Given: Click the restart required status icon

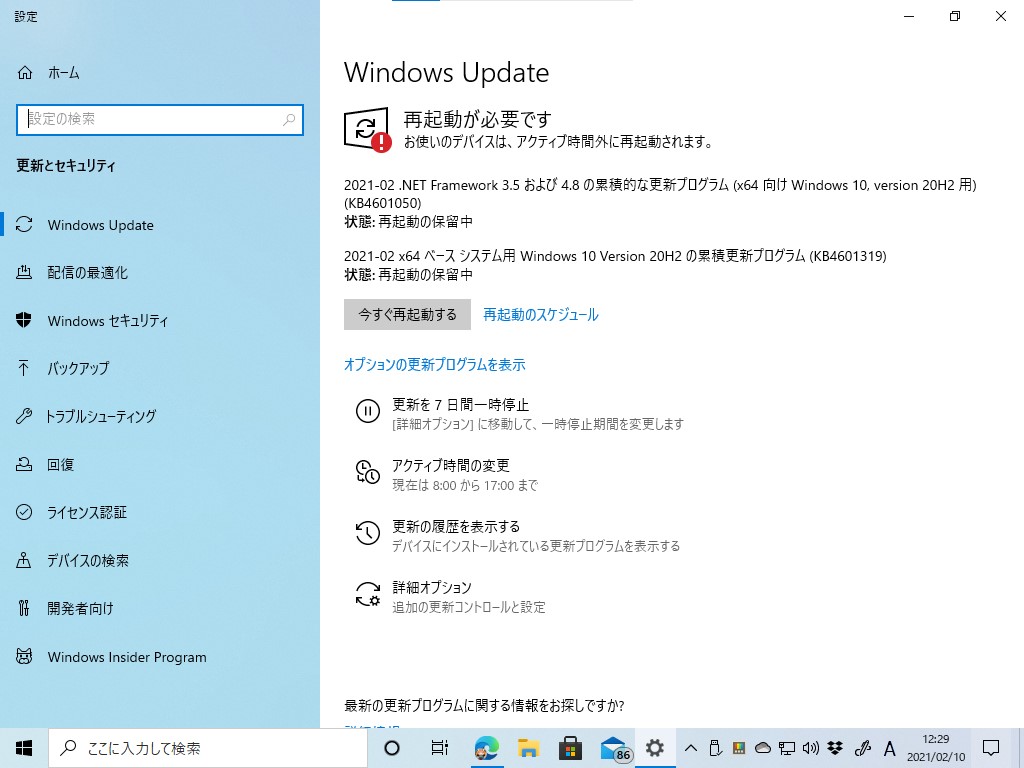Looking at the screenshot, I should pyautogui.click(x=368, y=129).
